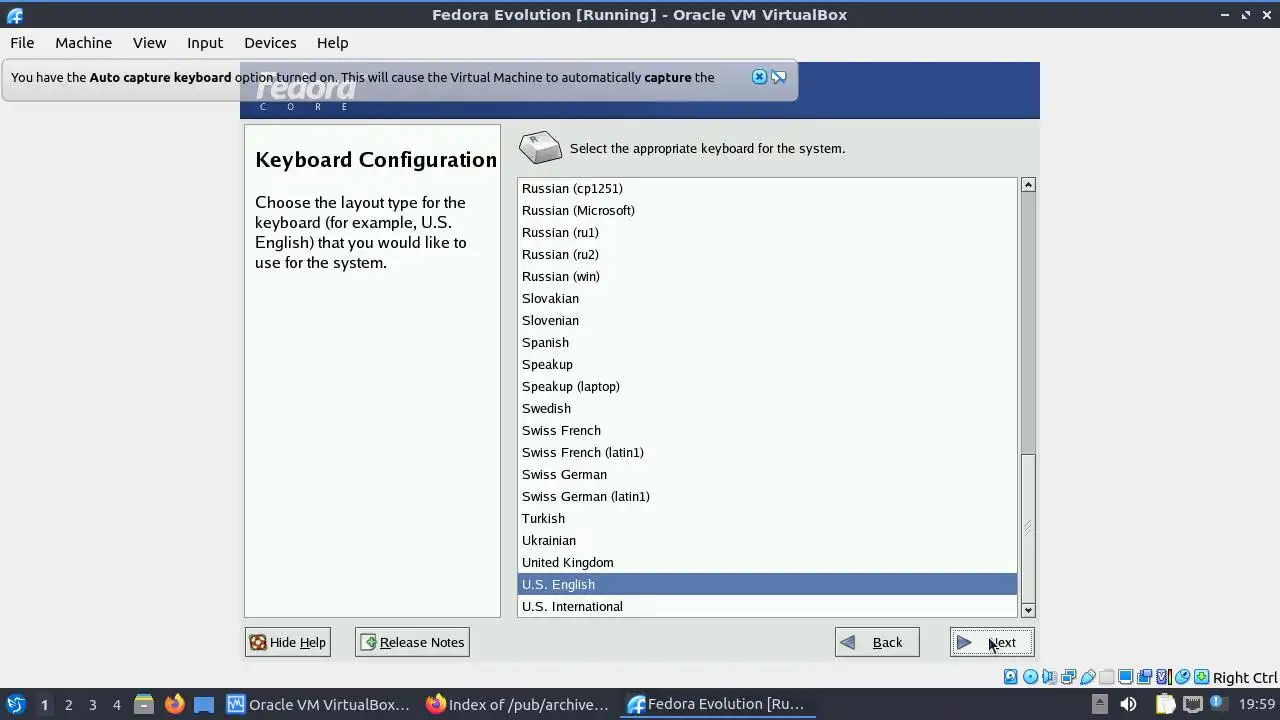
Task: Open the audio settings status icon
Action: point(1049,677)
